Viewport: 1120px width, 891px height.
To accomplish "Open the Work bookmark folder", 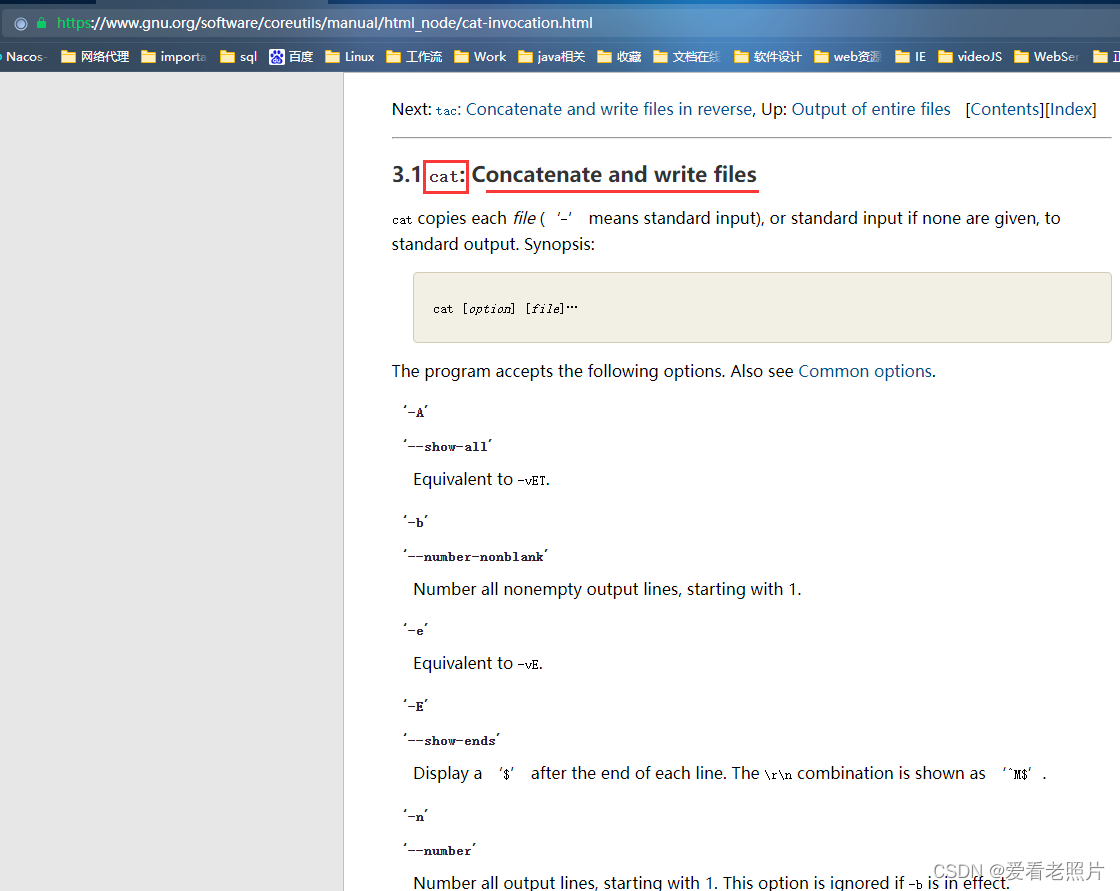I will (x=480, y=56).
